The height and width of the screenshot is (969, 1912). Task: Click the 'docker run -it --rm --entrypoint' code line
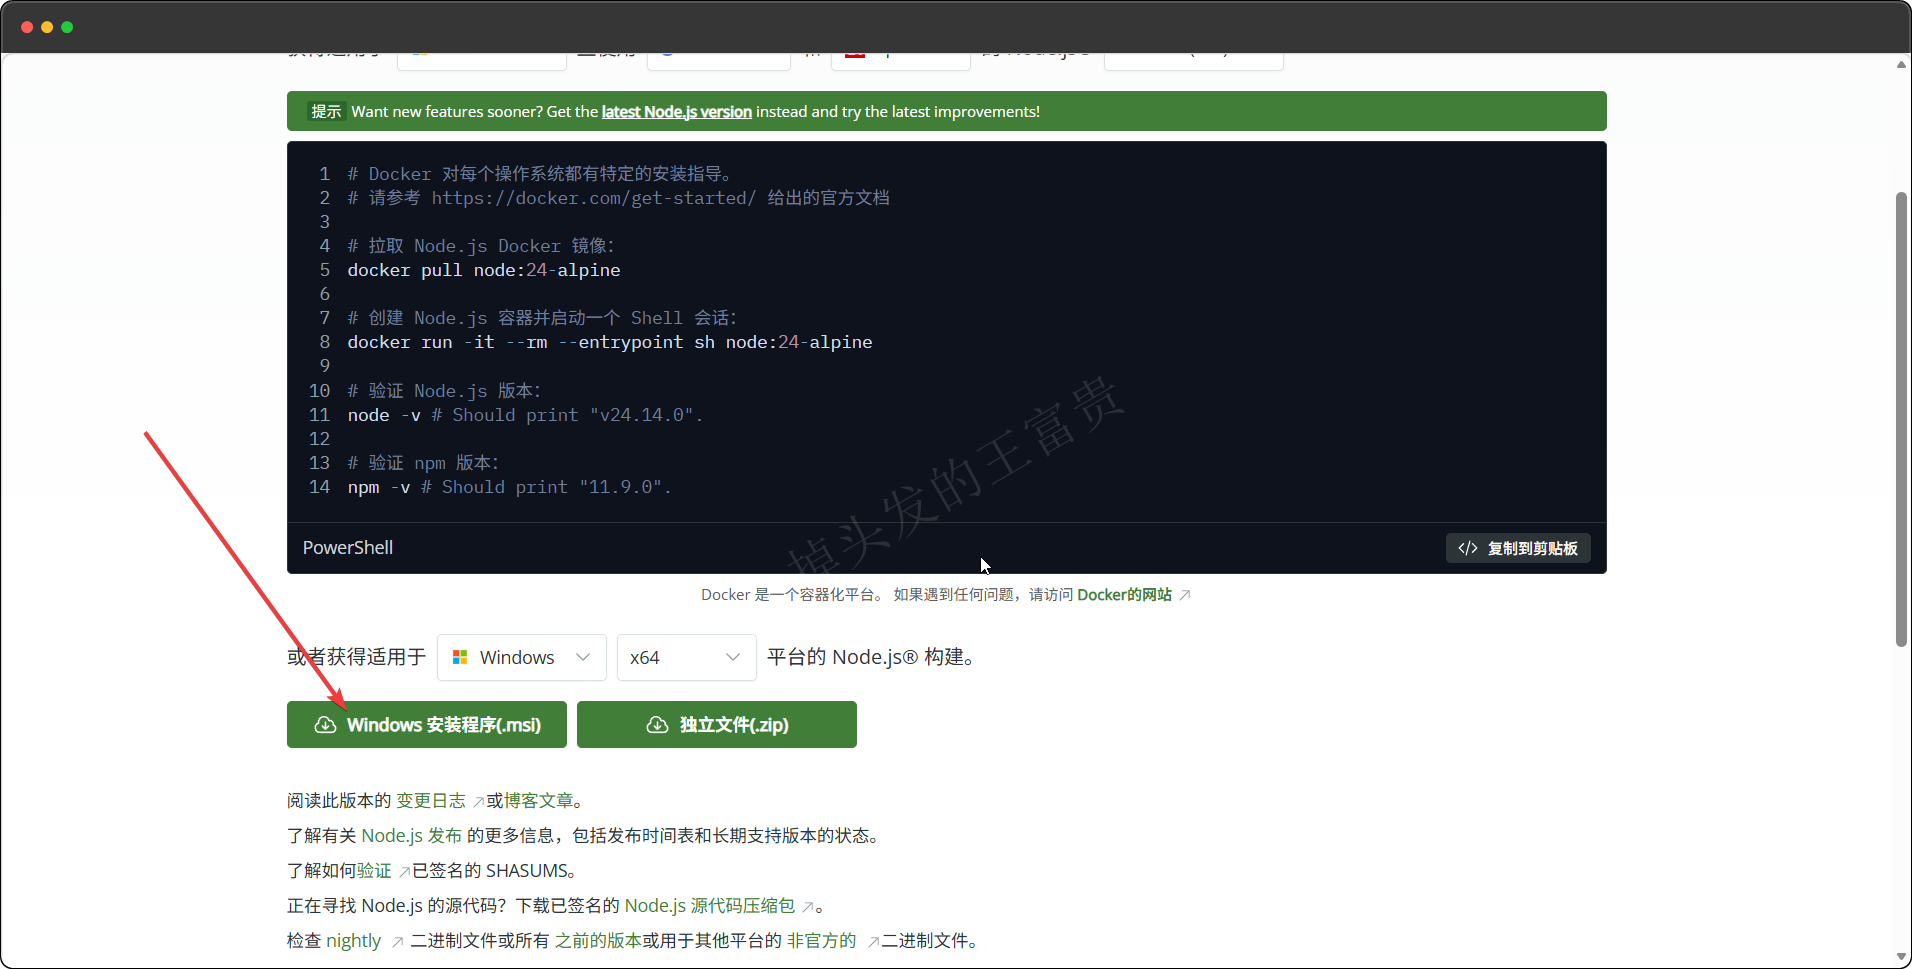tap(610, 342)
